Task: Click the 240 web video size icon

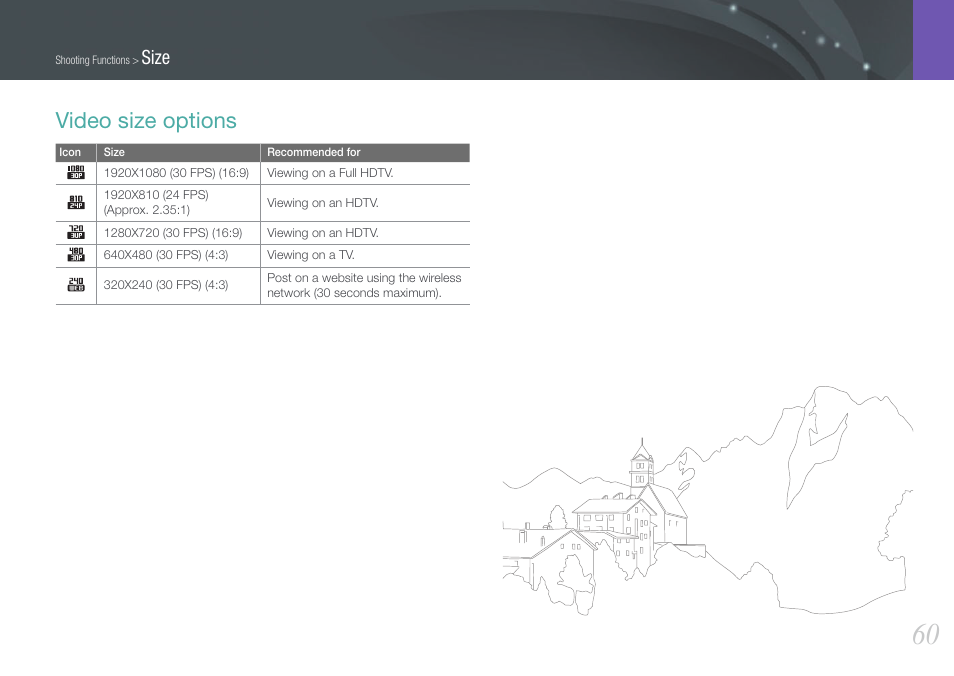Action: point(75,285)
